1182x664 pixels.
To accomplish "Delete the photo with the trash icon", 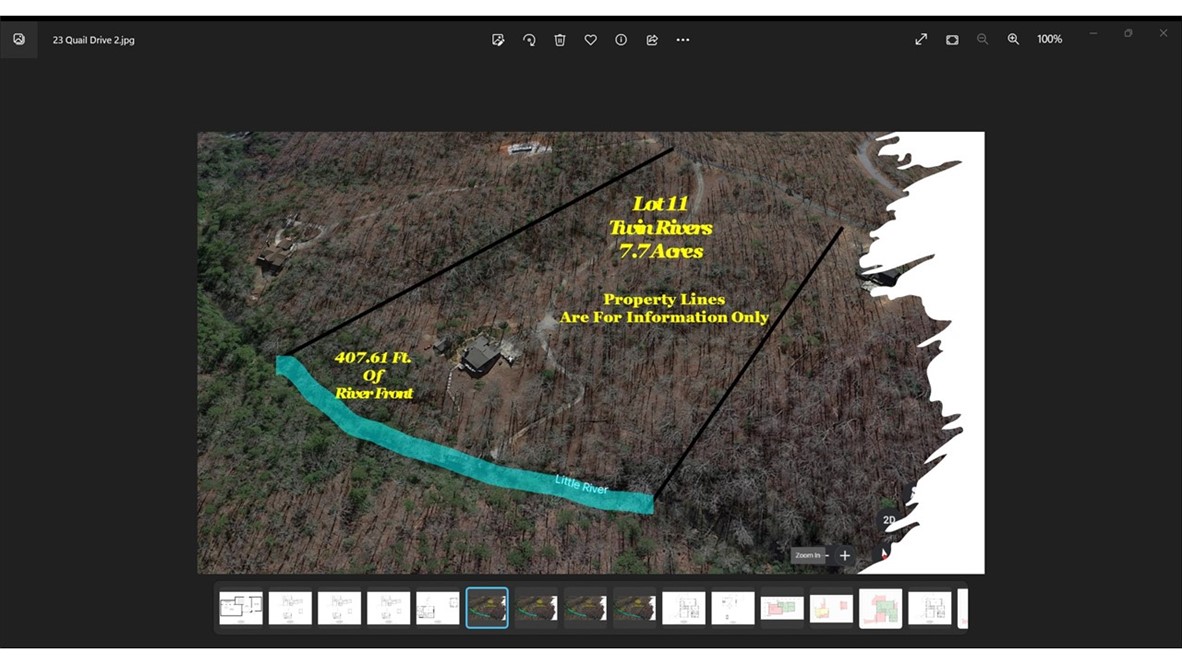I will click(560, 40).
